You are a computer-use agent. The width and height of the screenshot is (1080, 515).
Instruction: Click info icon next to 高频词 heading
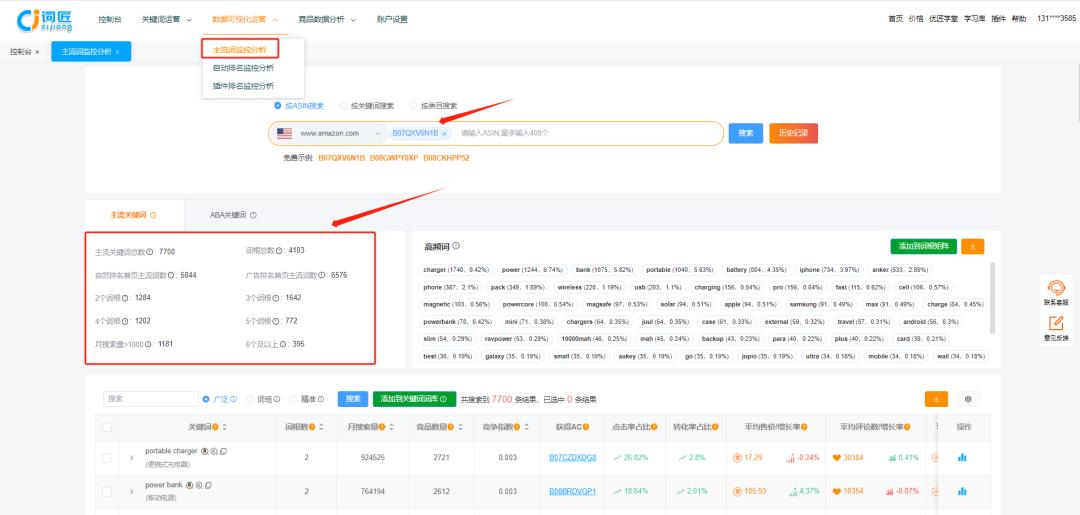pyautogui.click(x=456, y=246)
